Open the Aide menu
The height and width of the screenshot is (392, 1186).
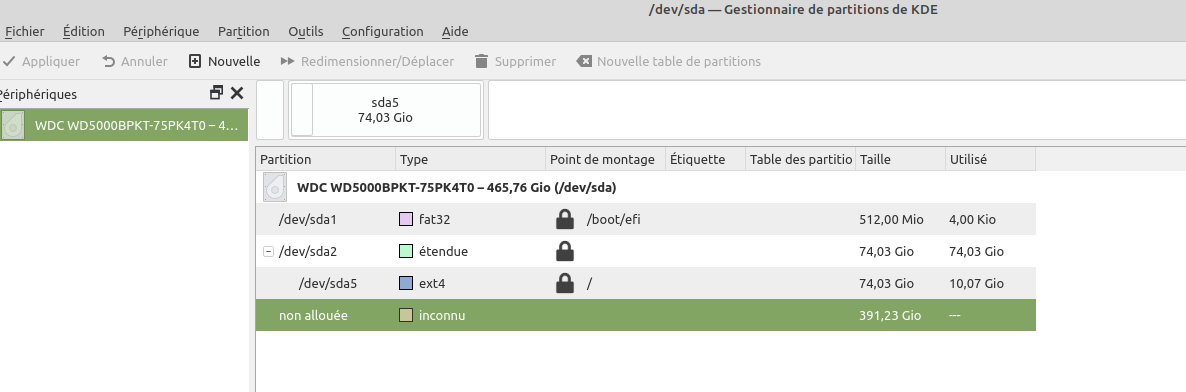pyautogui.click(x=455, y=31)
